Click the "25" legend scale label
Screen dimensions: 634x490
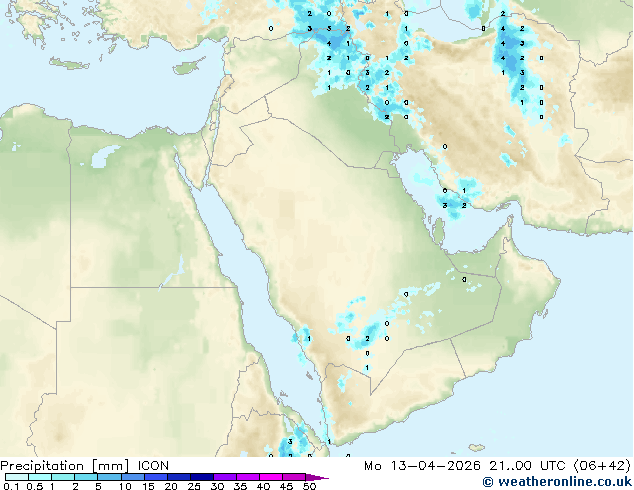click(194, 486)
